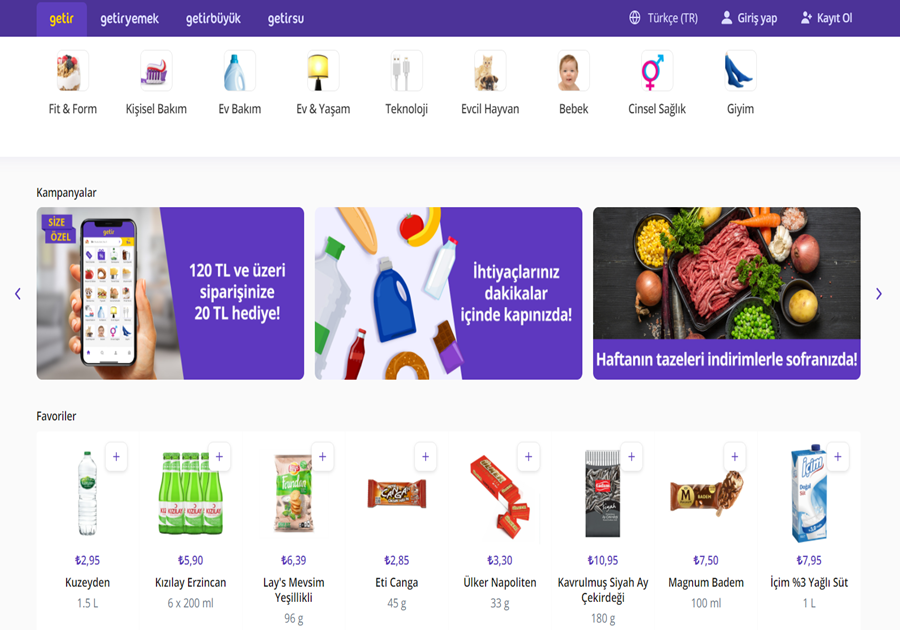
Task: Select the Cinsel Sağlık gender symbol icon
Action: click(657, 71)
